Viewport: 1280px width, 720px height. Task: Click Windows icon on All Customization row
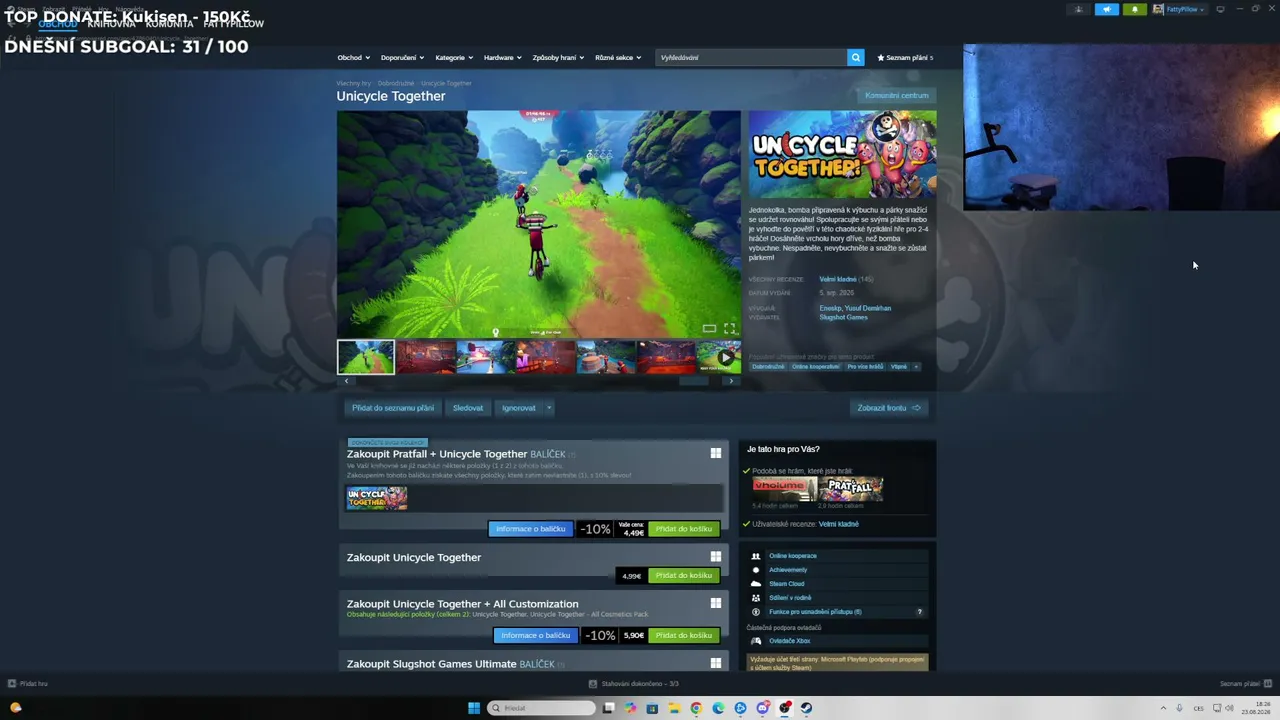click(716, 603)
